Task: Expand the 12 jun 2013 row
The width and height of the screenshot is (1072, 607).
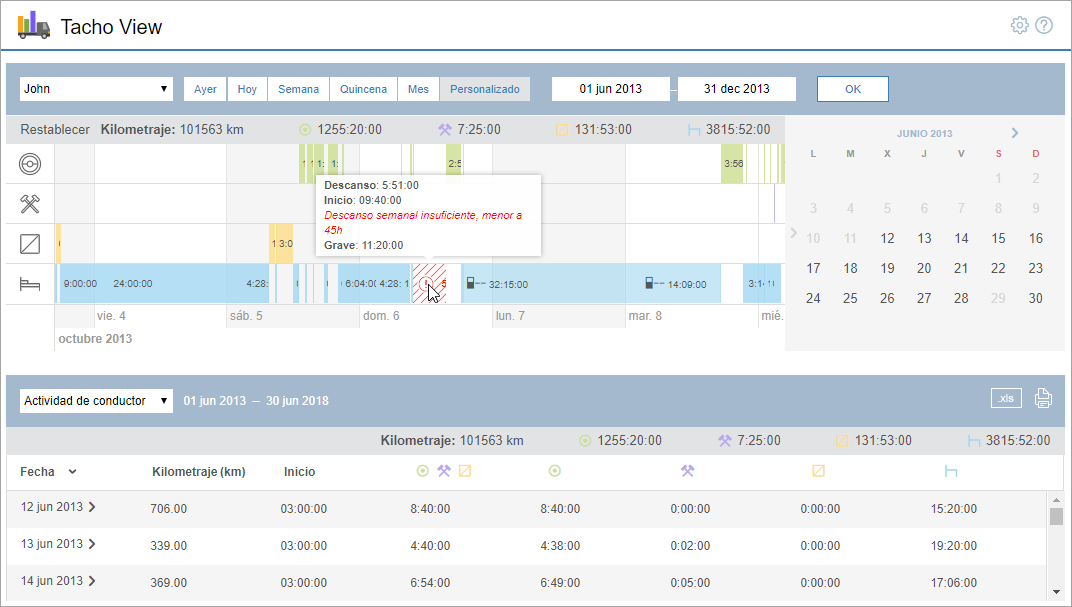Action: [x=93, y=508]
